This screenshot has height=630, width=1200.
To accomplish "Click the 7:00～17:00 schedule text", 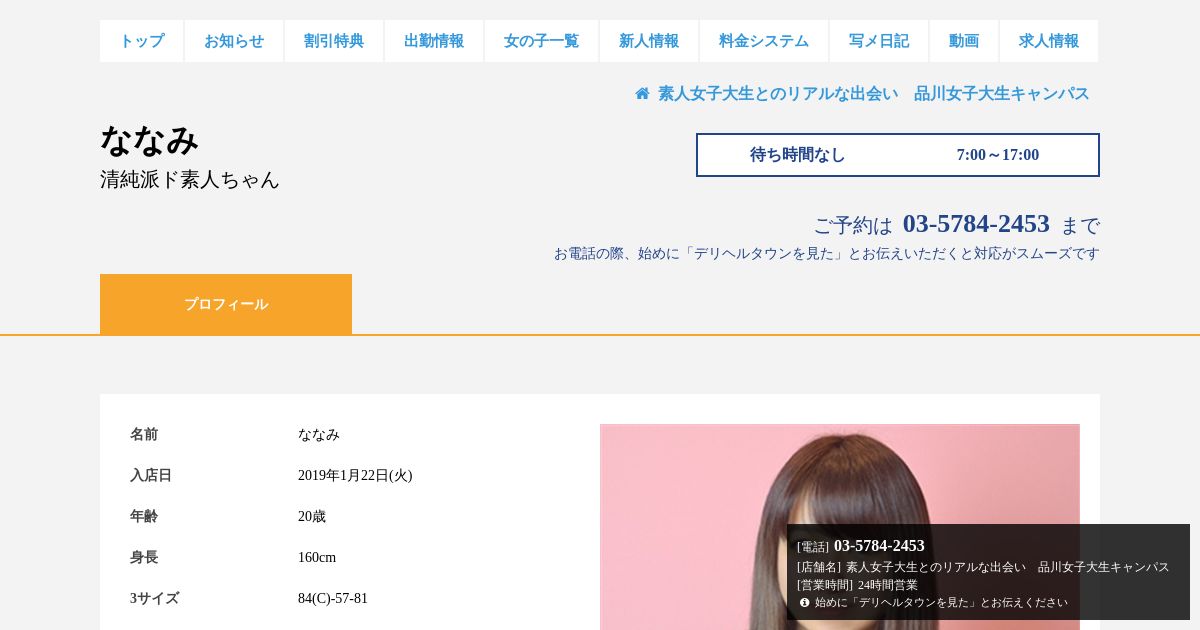I will click(x=998, y=155).
